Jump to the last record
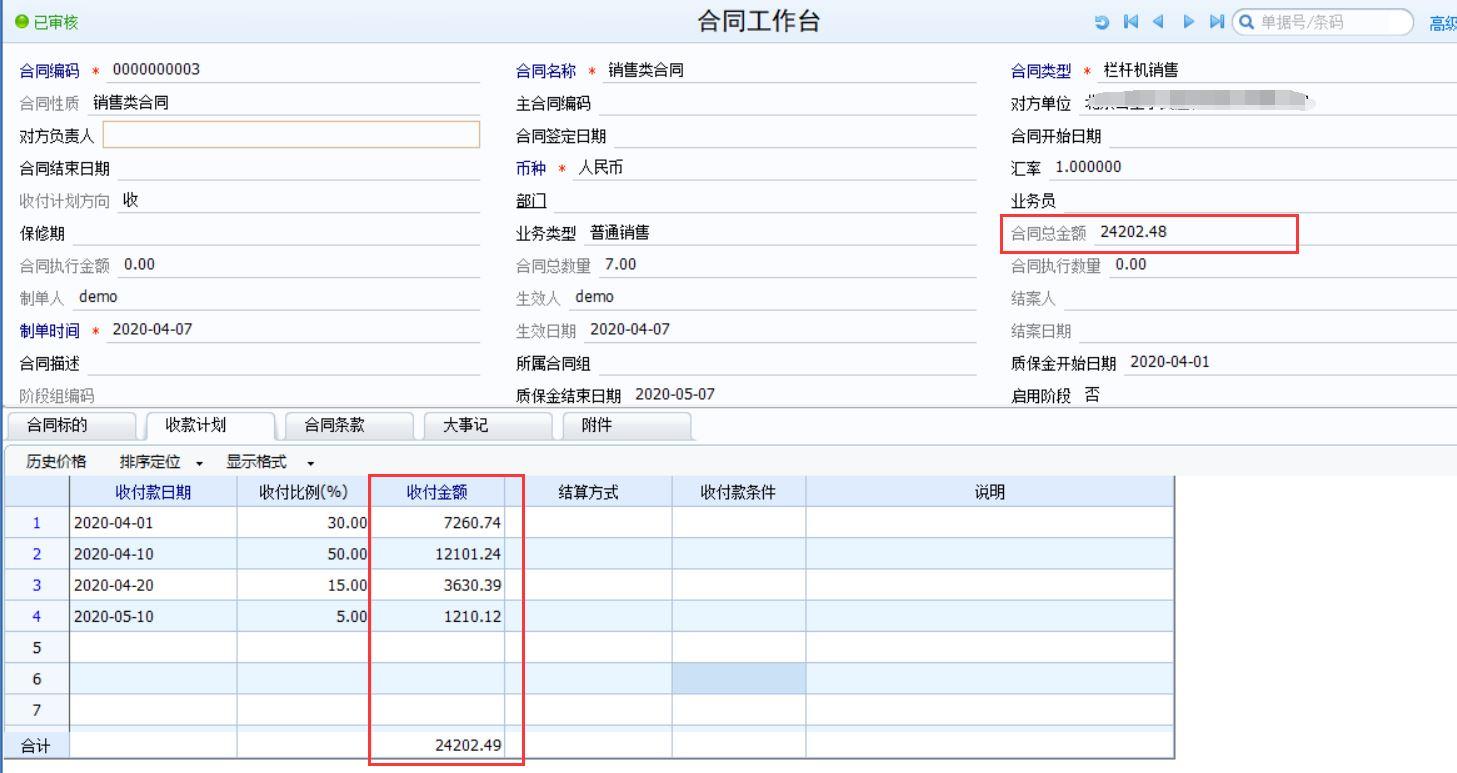Screen dimensions: 1457x773 (x=1216, y=22)
